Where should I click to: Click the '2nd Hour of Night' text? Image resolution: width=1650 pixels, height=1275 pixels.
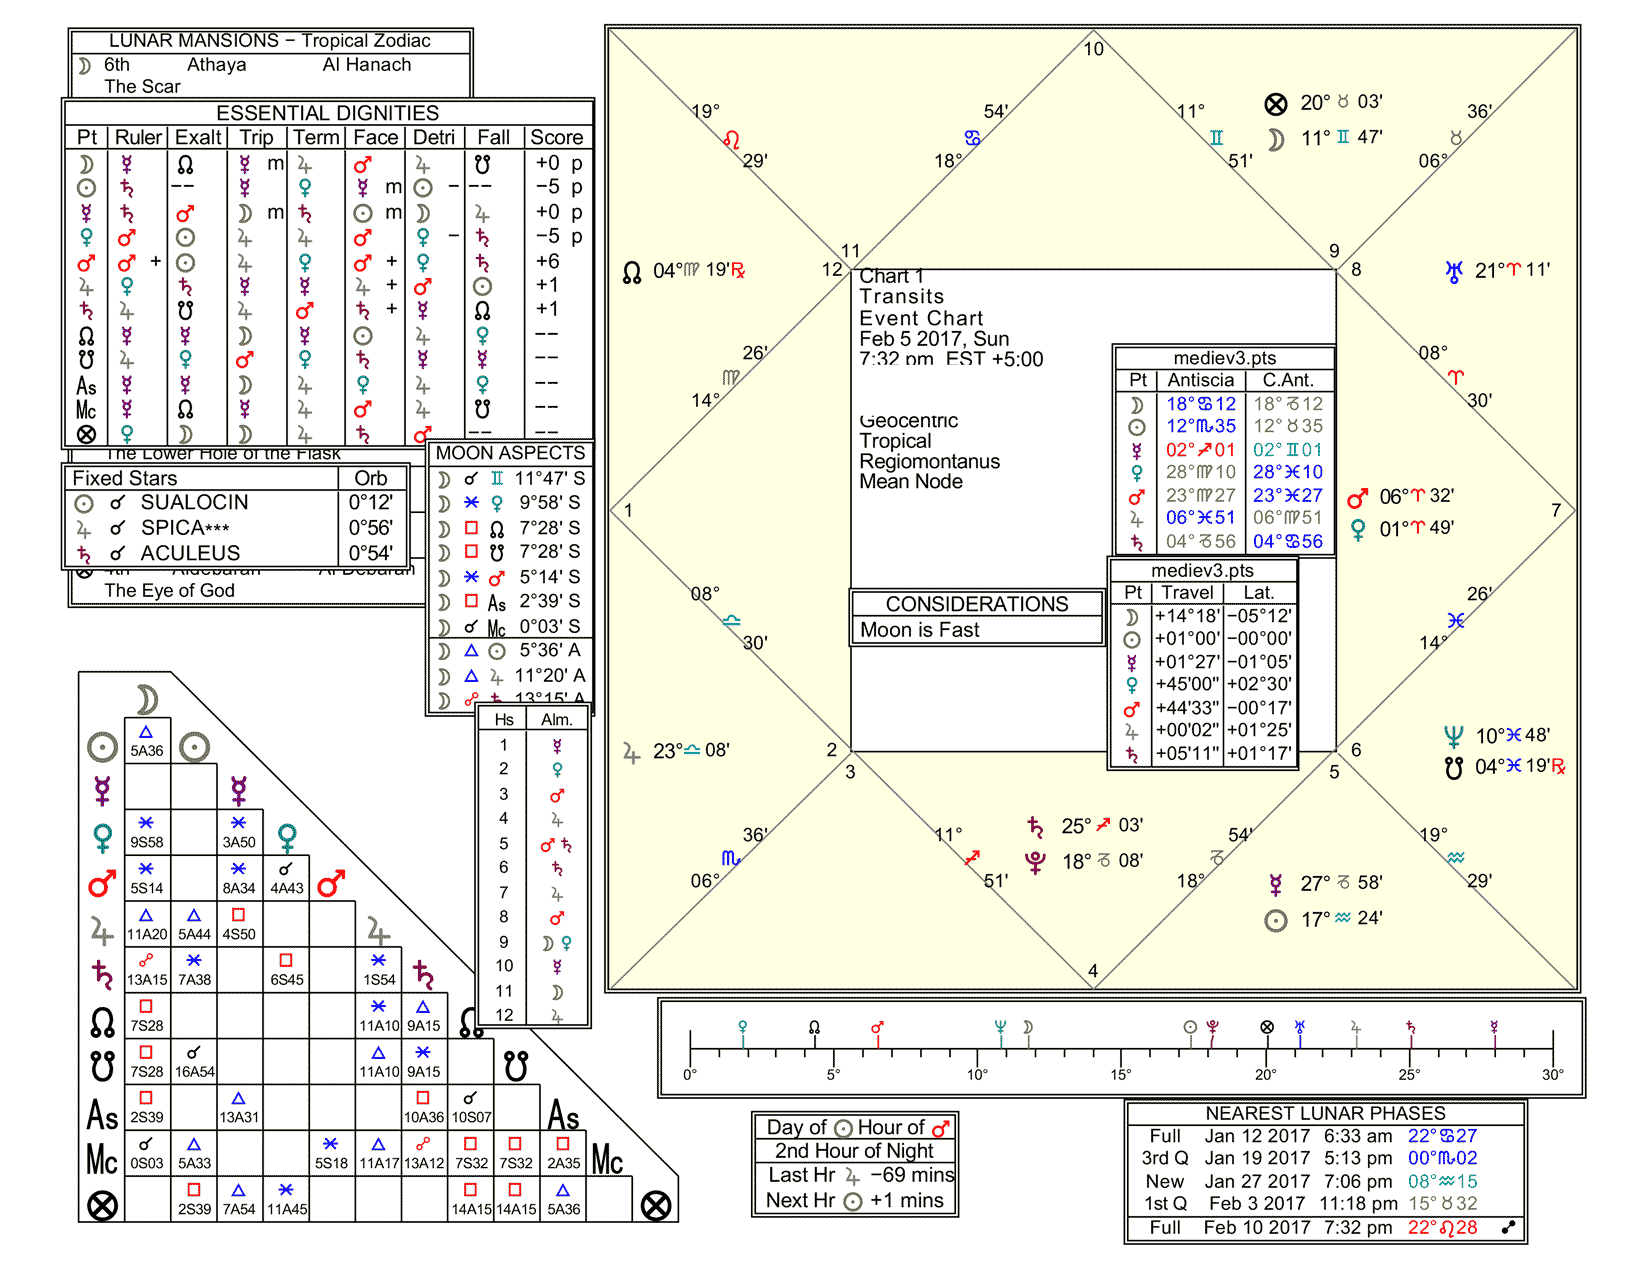tap(854, 1151)
